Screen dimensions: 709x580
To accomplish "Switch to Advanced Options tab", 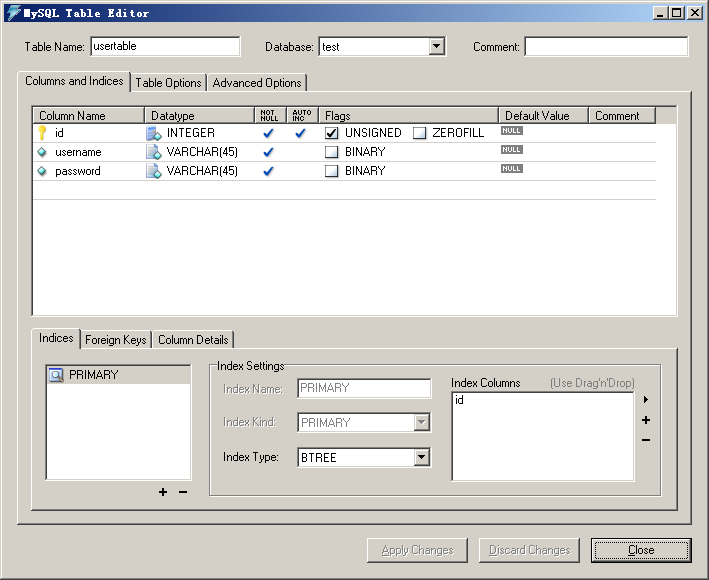I will coord(257,83).
